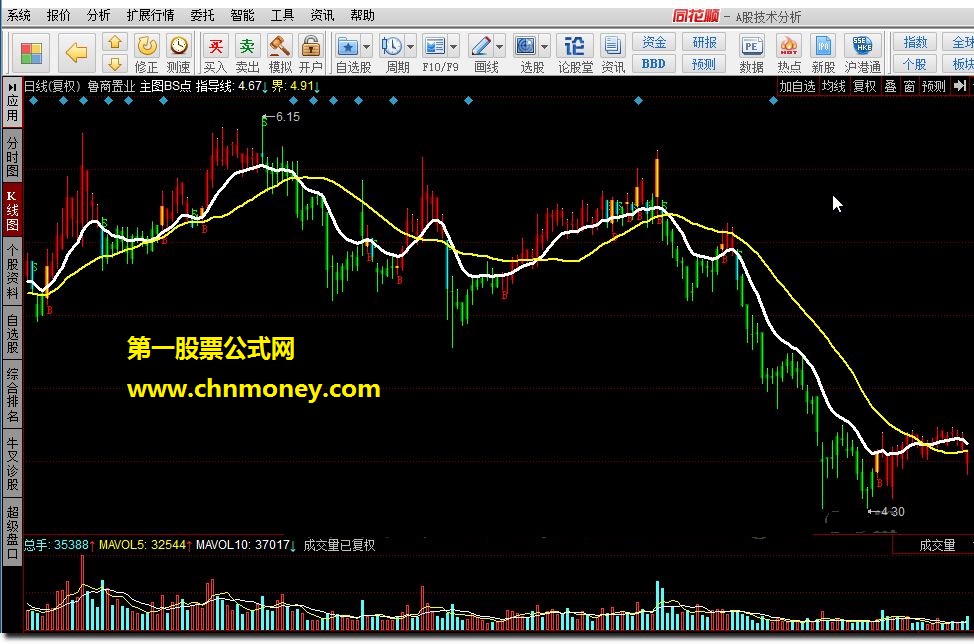This screenshot has height=644, width=974.
Task: Open the 智能 menu
Action: click(242, 16)
